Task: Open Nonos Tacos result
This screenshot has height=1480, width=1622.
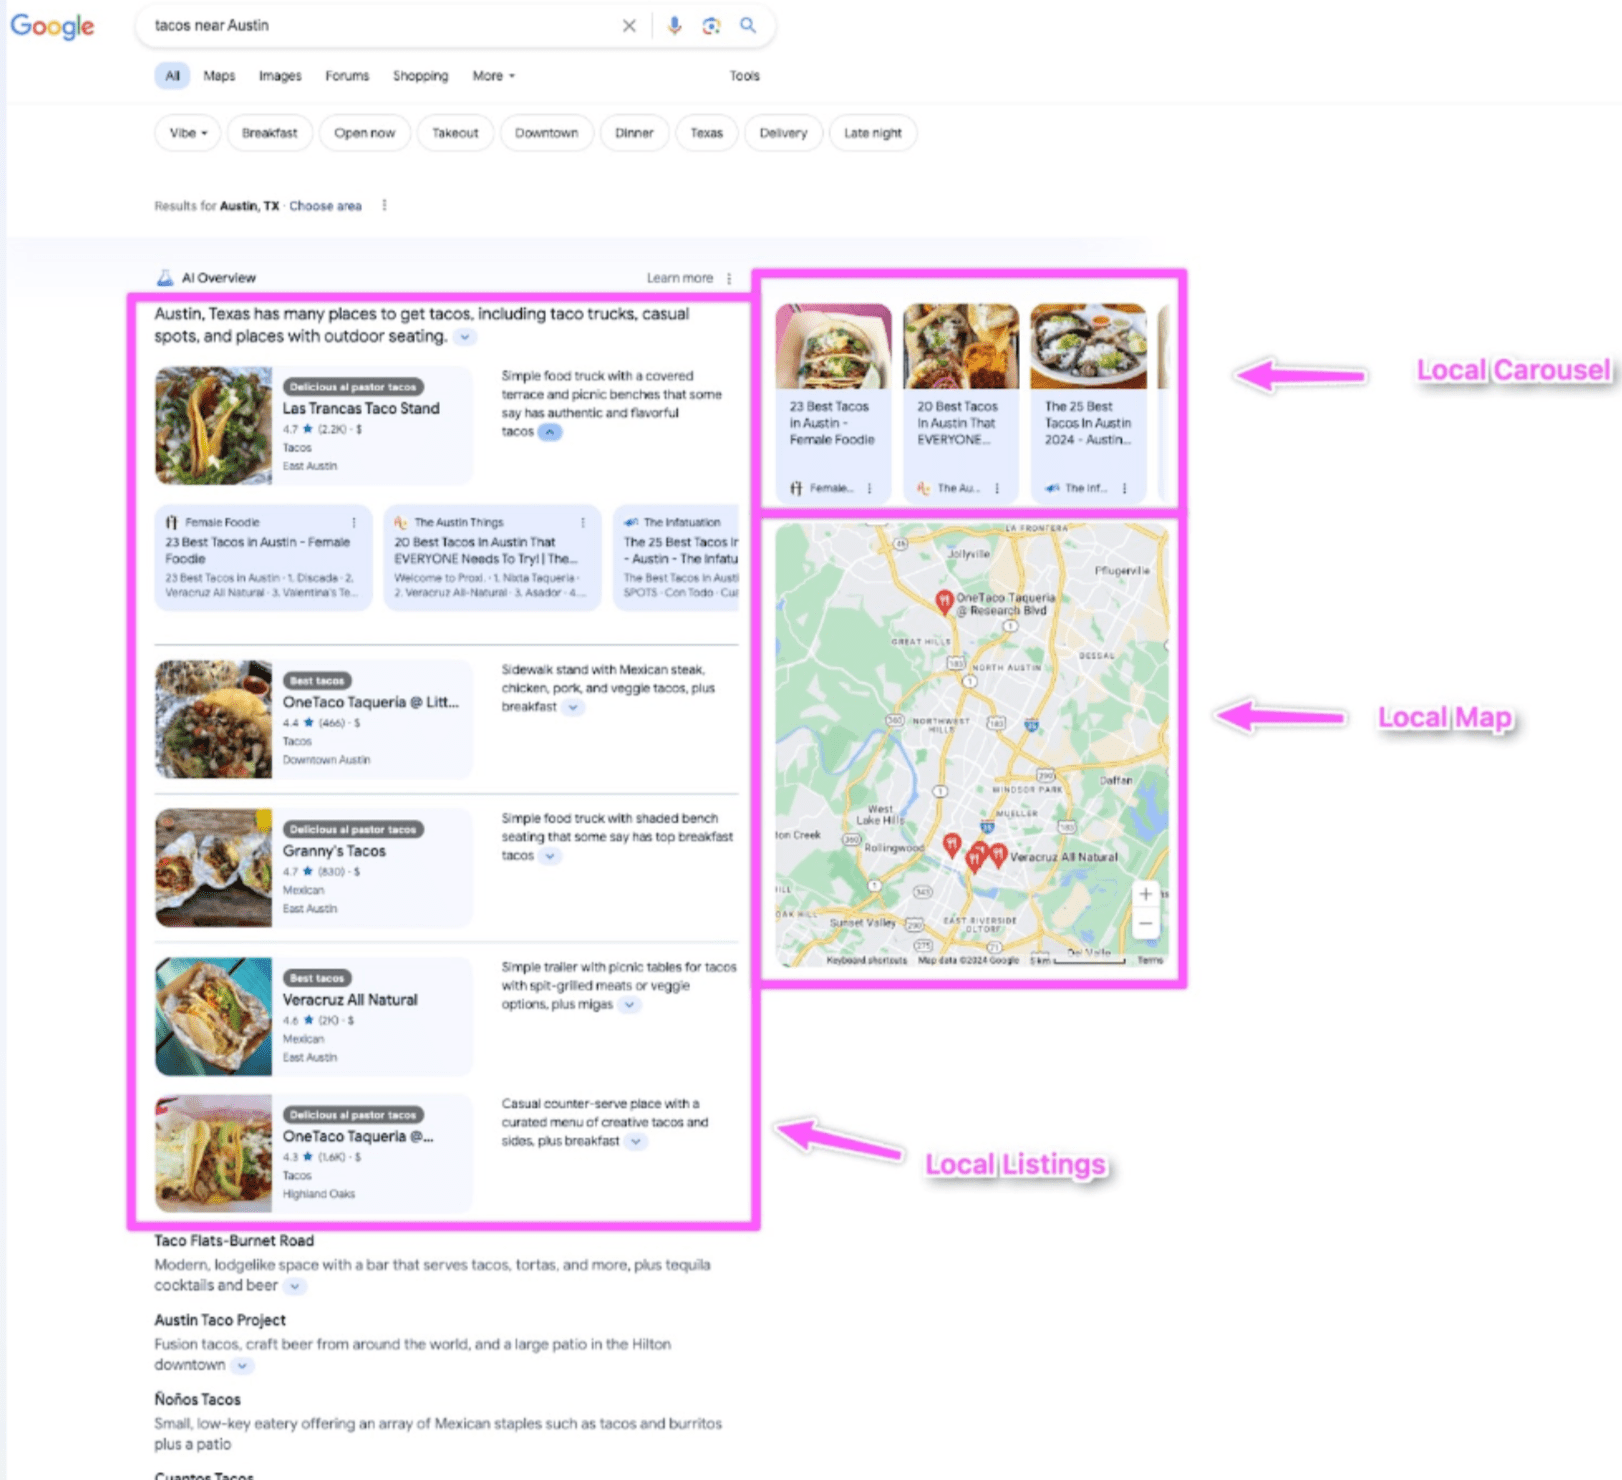Action: pyautogui.click(x=197, y=1399)
